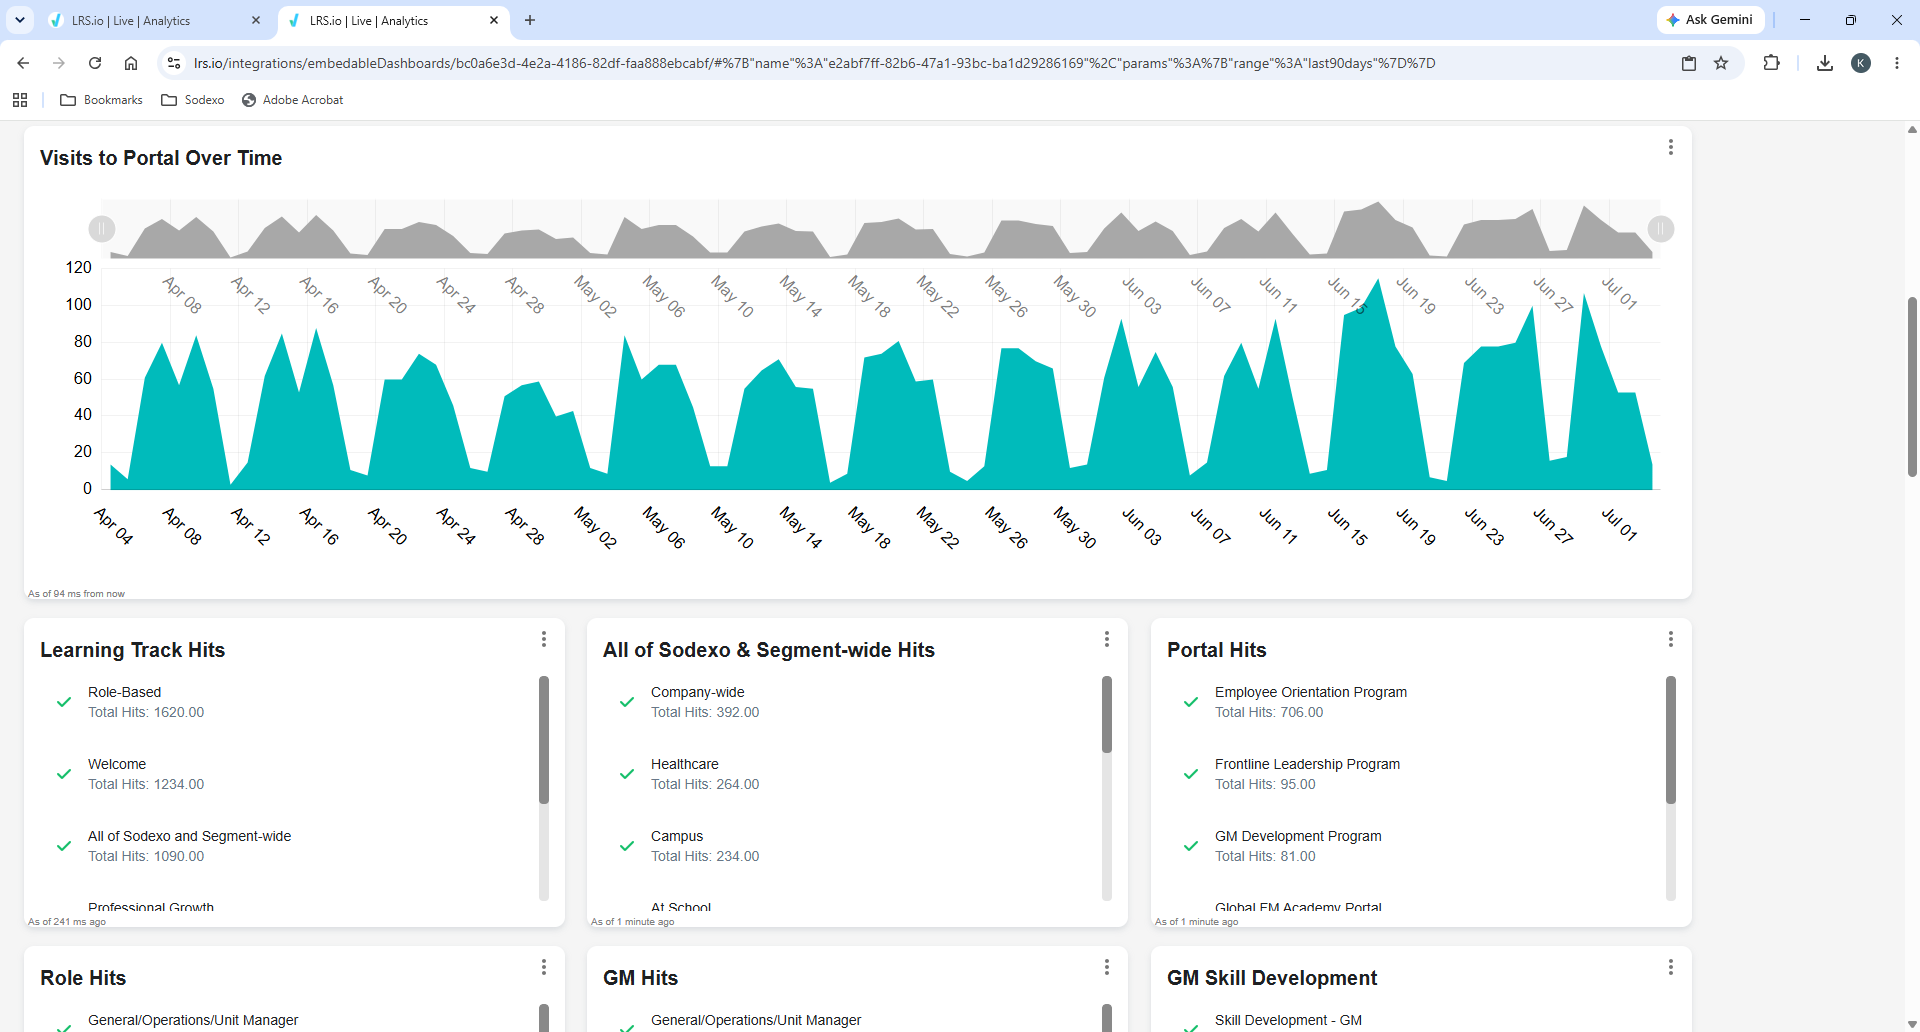Open Adobe Acrobat bookmark

pos(293,100)
